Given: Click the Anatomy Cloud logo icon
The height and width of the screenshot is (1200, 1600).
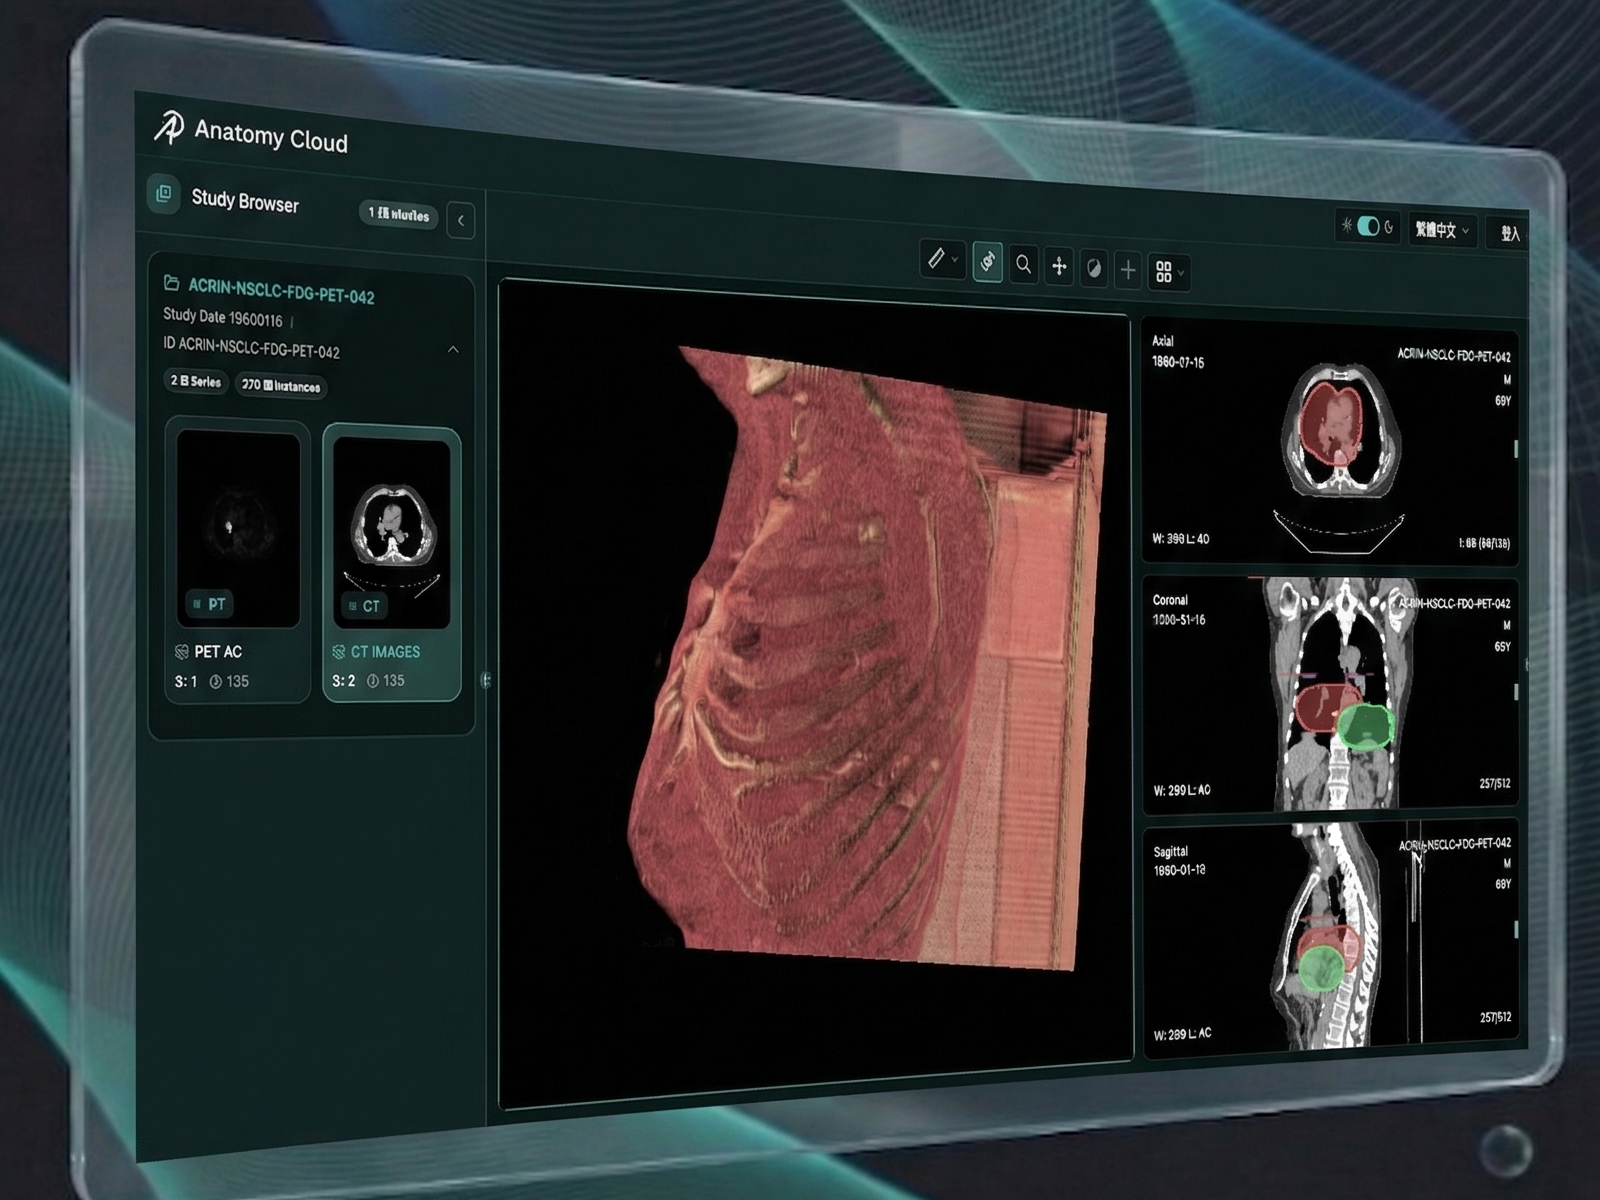Looking at the screenshot, I should coord(168,127).
